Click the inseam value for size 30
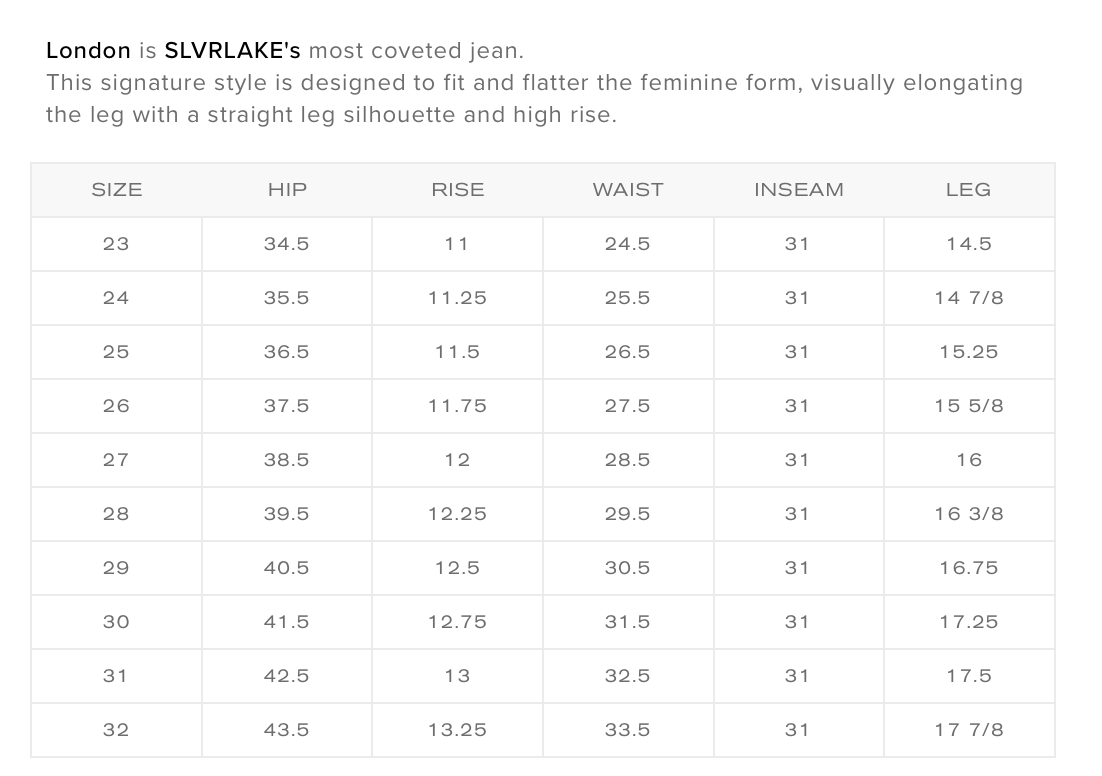This screenshot has width=1102, height=776. [797, 622]
